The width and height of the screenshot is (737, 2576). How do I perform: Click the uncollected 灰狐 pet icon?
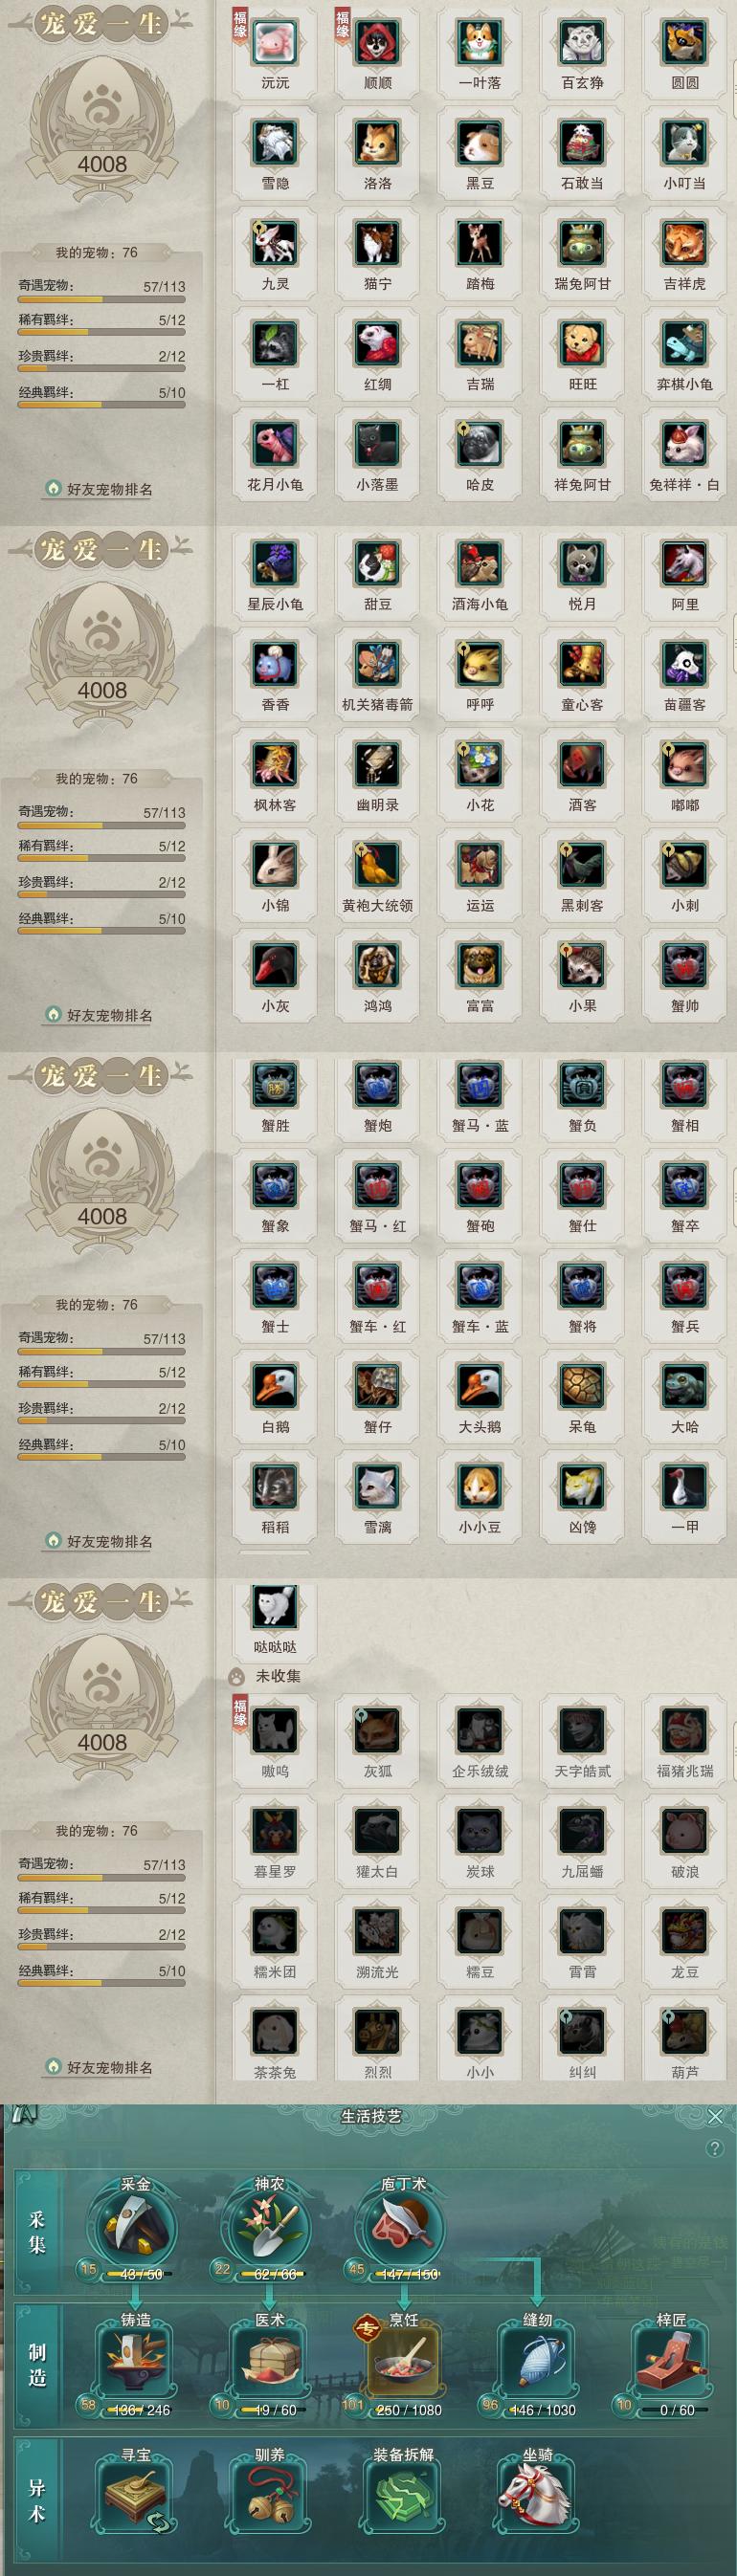(x=377, y=1731)
